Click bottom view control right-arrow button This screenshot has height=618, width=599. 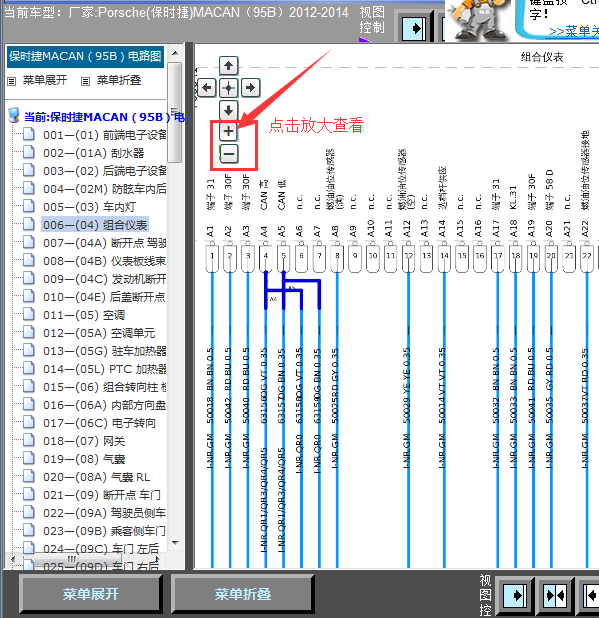515,595
